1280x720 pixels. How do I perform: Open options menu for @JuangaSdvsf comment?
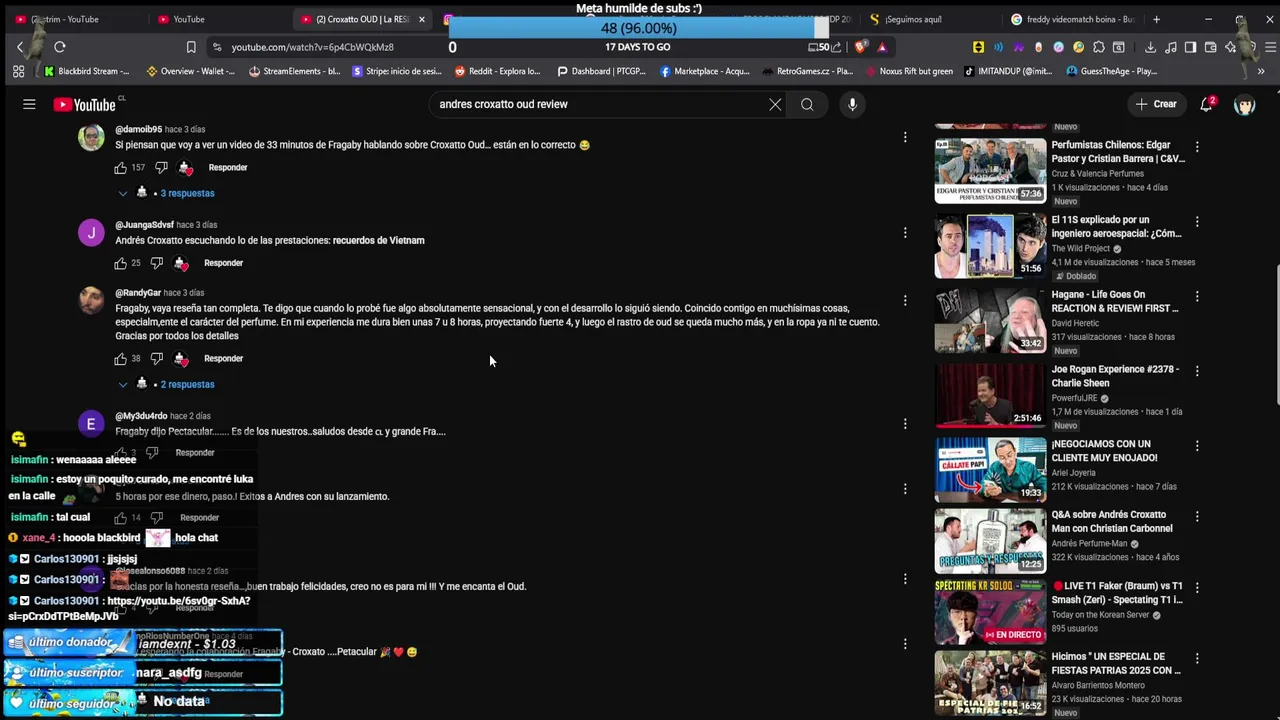pyautogui.click(x=905, y=232)
